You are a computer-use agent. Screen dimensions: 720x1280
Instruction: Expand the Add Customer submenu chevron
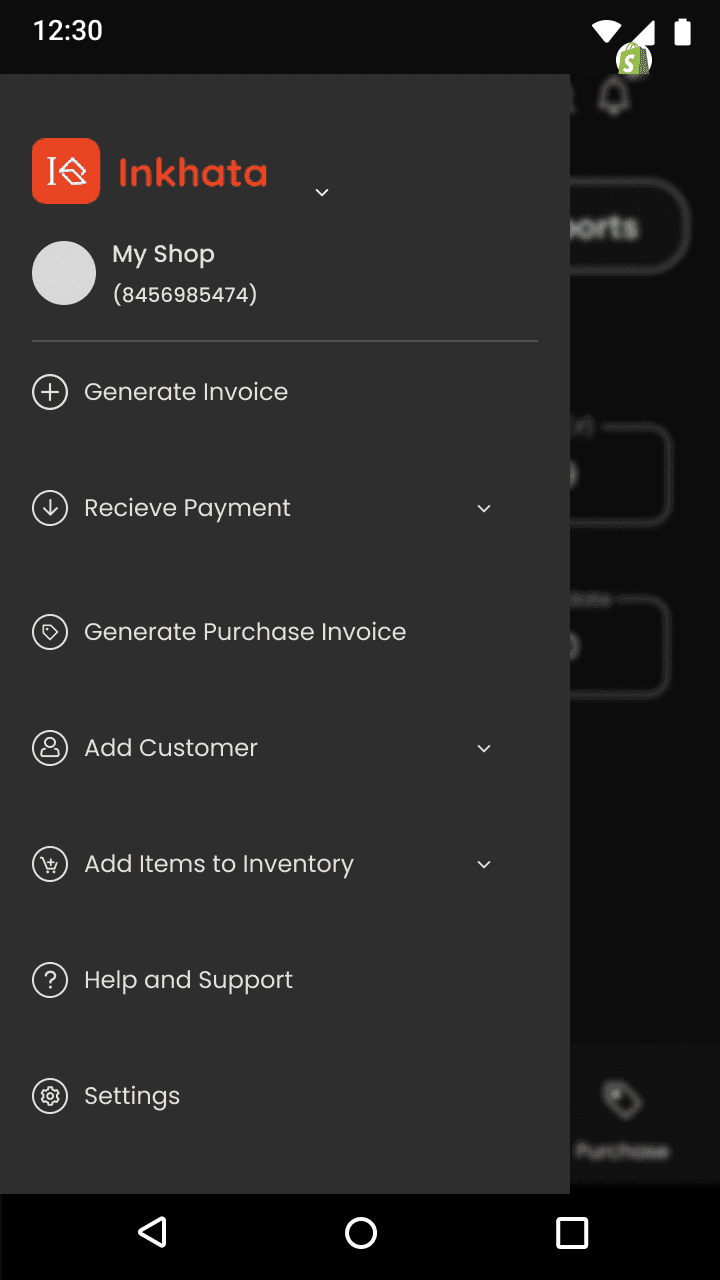tap(484, 749)
